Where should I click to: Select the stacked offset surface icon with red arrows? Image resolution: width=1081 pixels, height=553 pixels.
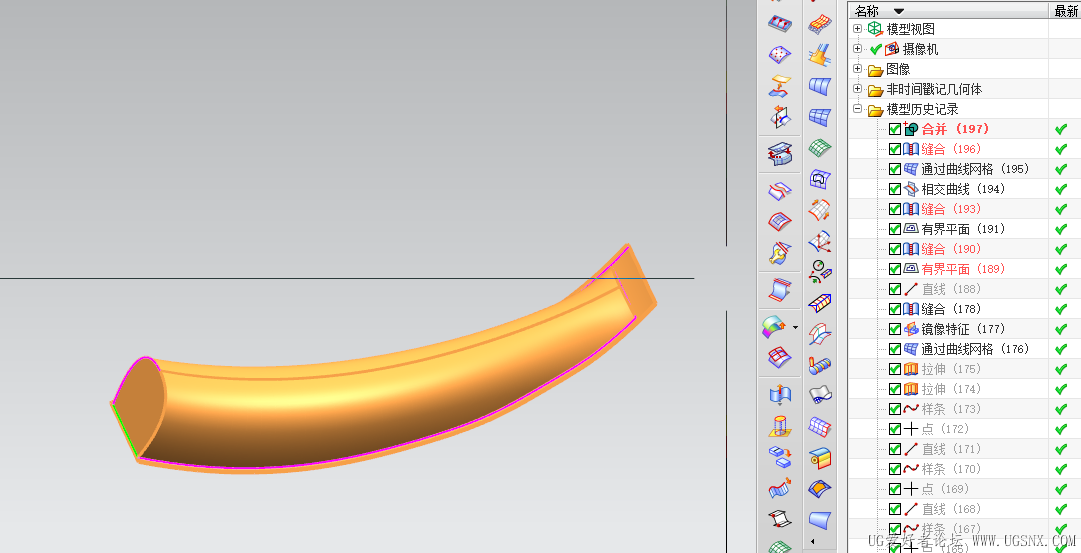pyautogui.click(x=780, y=154)
